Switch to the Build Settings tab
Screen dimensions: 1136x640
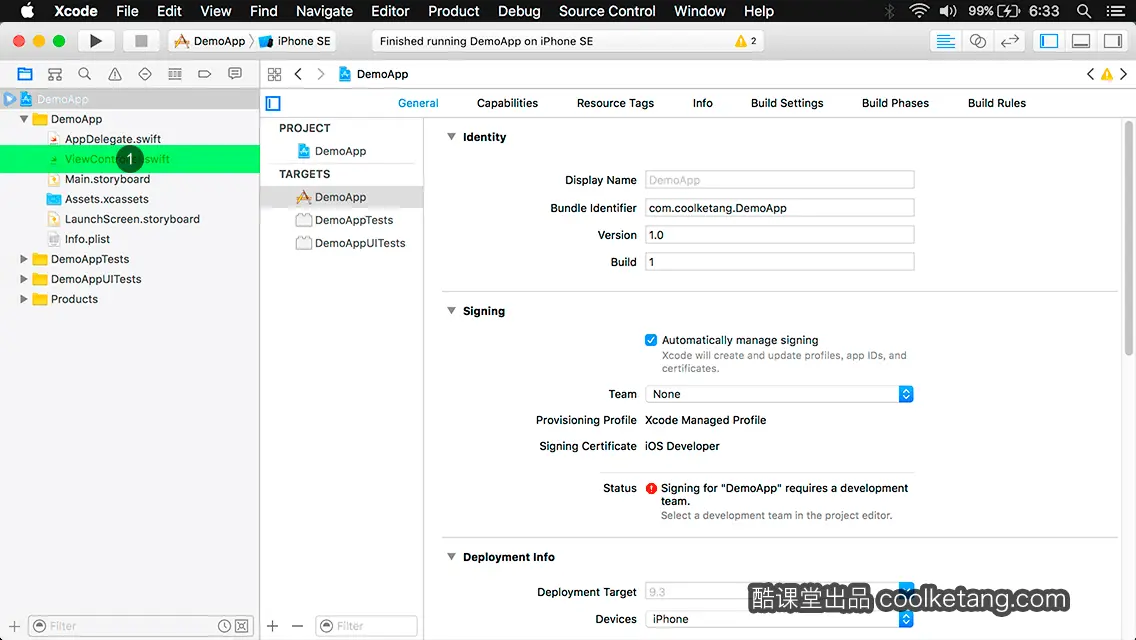(787, 103)
